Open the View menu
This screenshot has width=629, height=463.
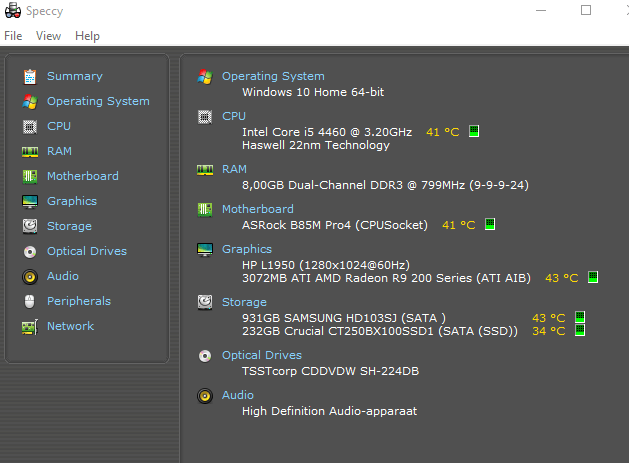(48, 36)
